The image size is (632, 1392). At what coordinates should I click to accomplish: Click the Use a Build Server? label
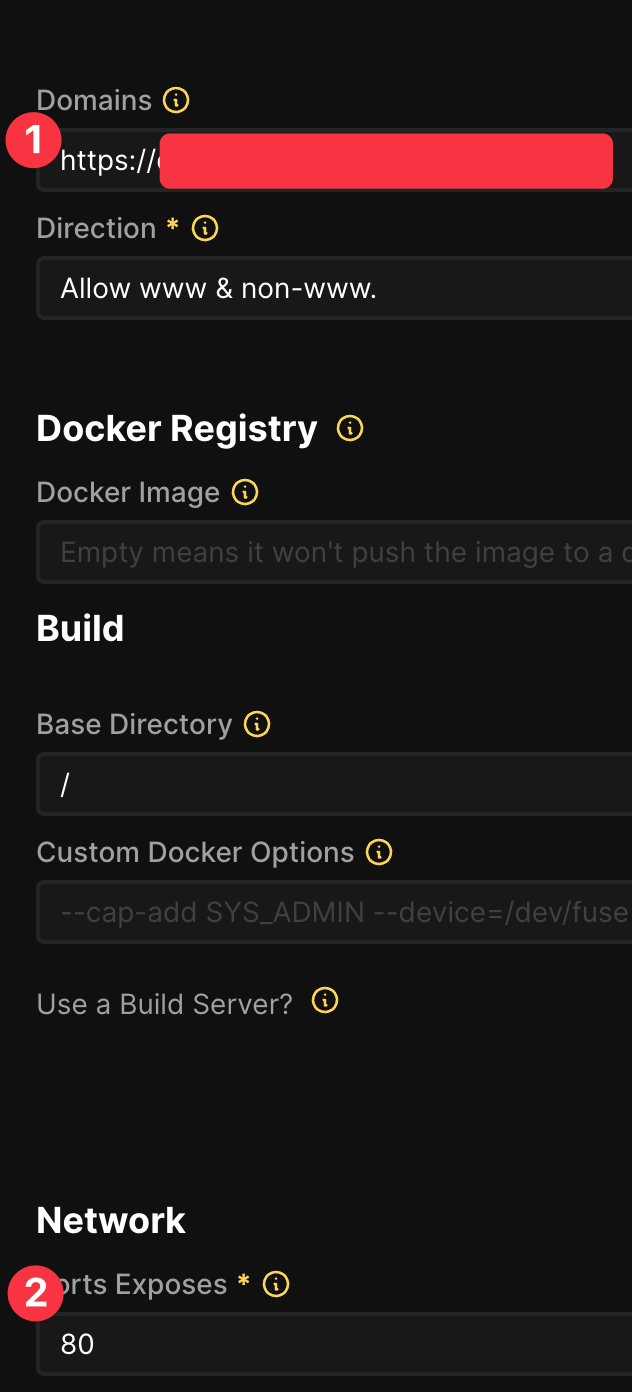tap(165, 1004)
